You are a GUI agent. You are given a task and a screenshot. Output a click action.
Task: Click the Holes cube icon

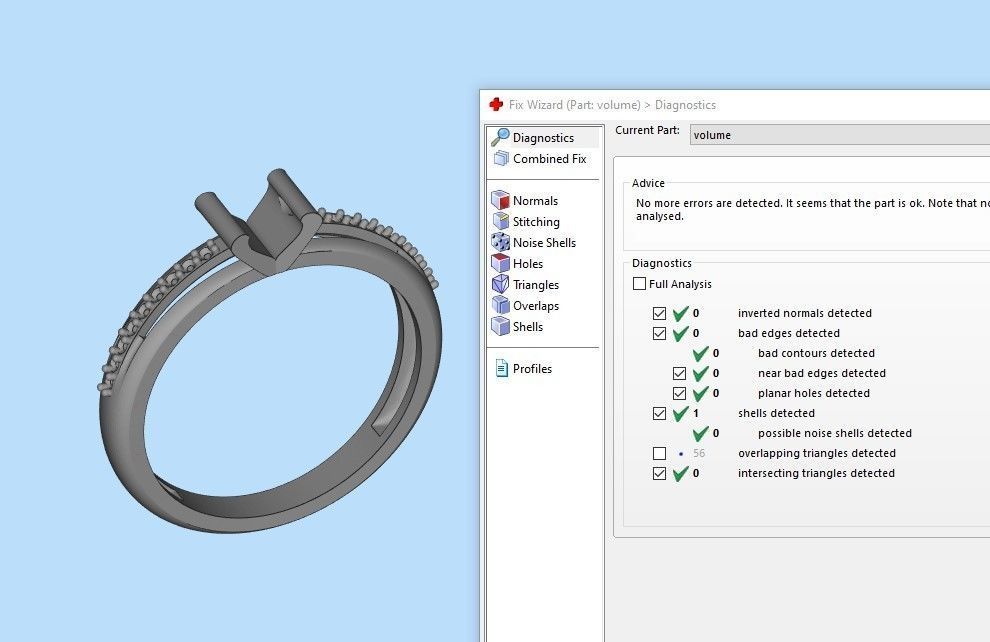[x=500, y=263]
